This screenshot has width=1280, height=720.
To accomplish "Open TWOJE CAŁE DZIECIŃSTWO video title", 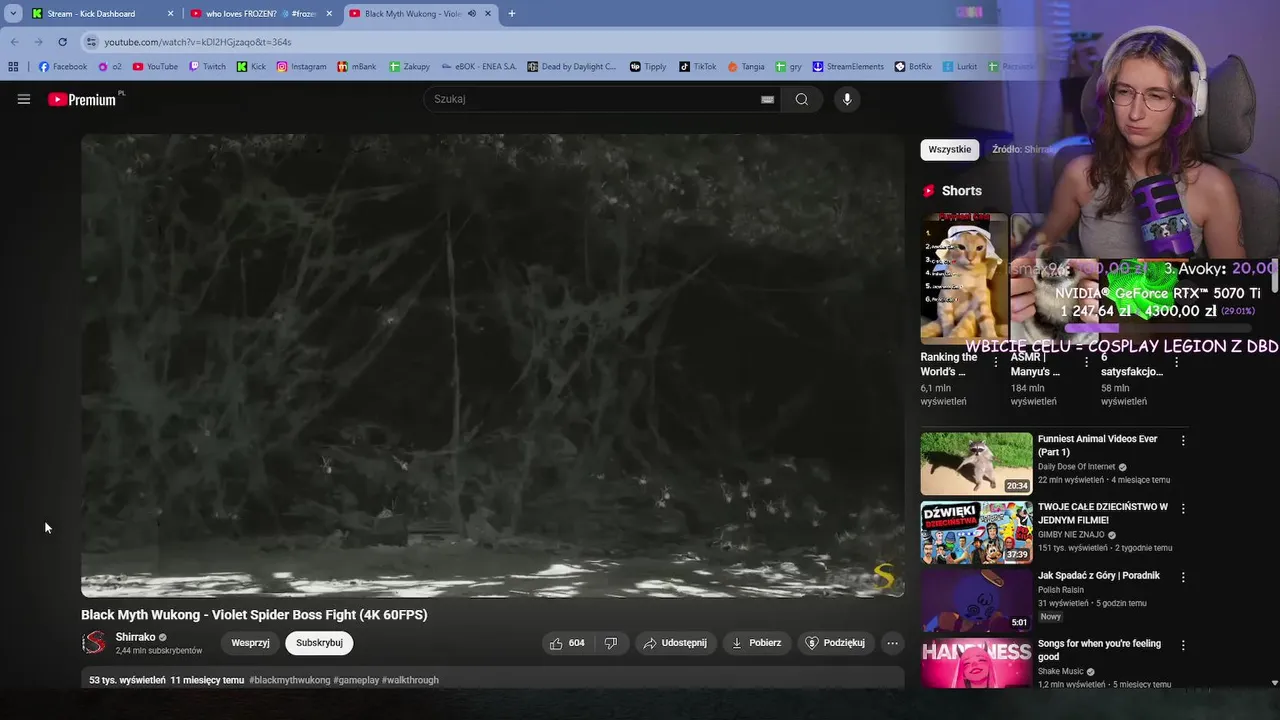I will coord(1103,514).
